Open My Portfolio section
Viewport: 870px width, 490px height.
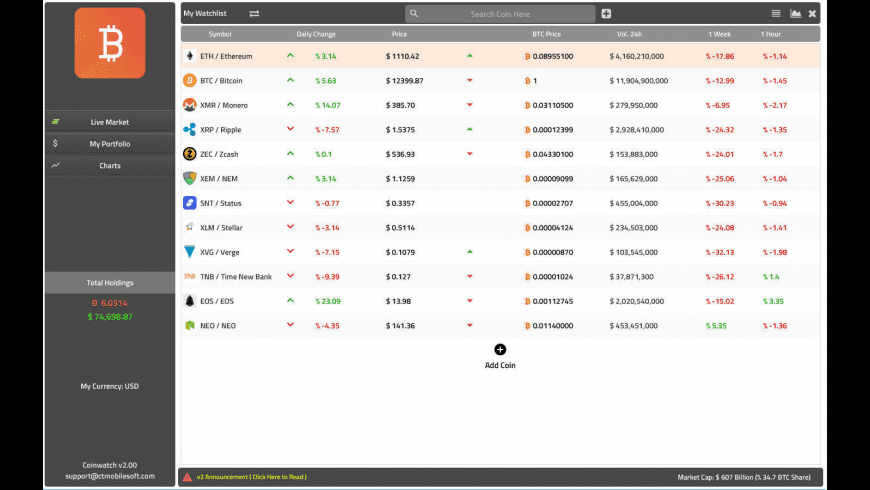point(110,144)
